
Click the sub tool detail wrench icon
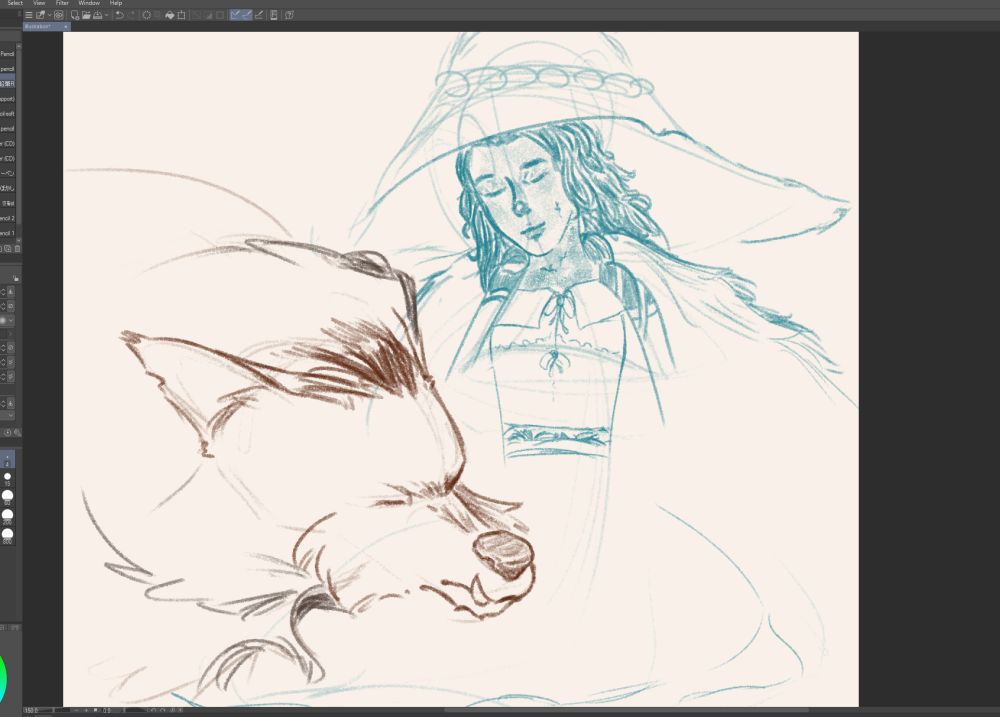[x=17, y=432]
